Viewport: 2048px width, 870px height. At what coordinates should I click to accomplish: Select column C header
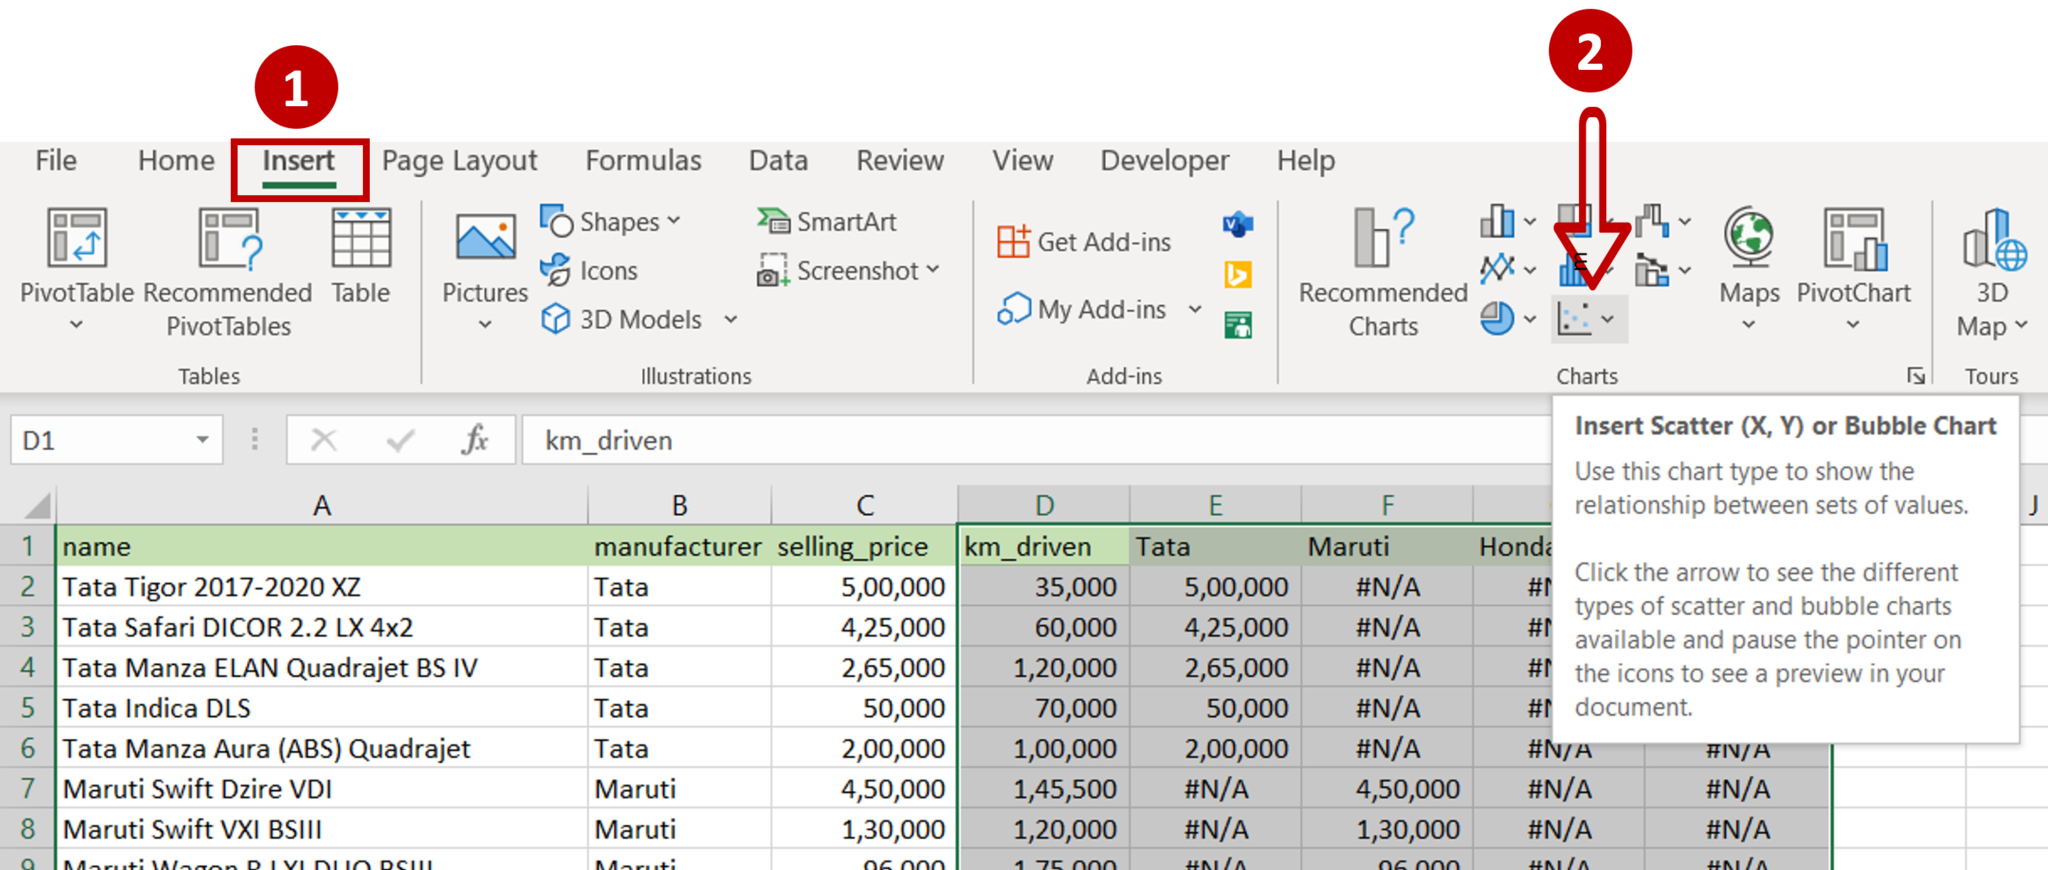click(x=864, y=505)
